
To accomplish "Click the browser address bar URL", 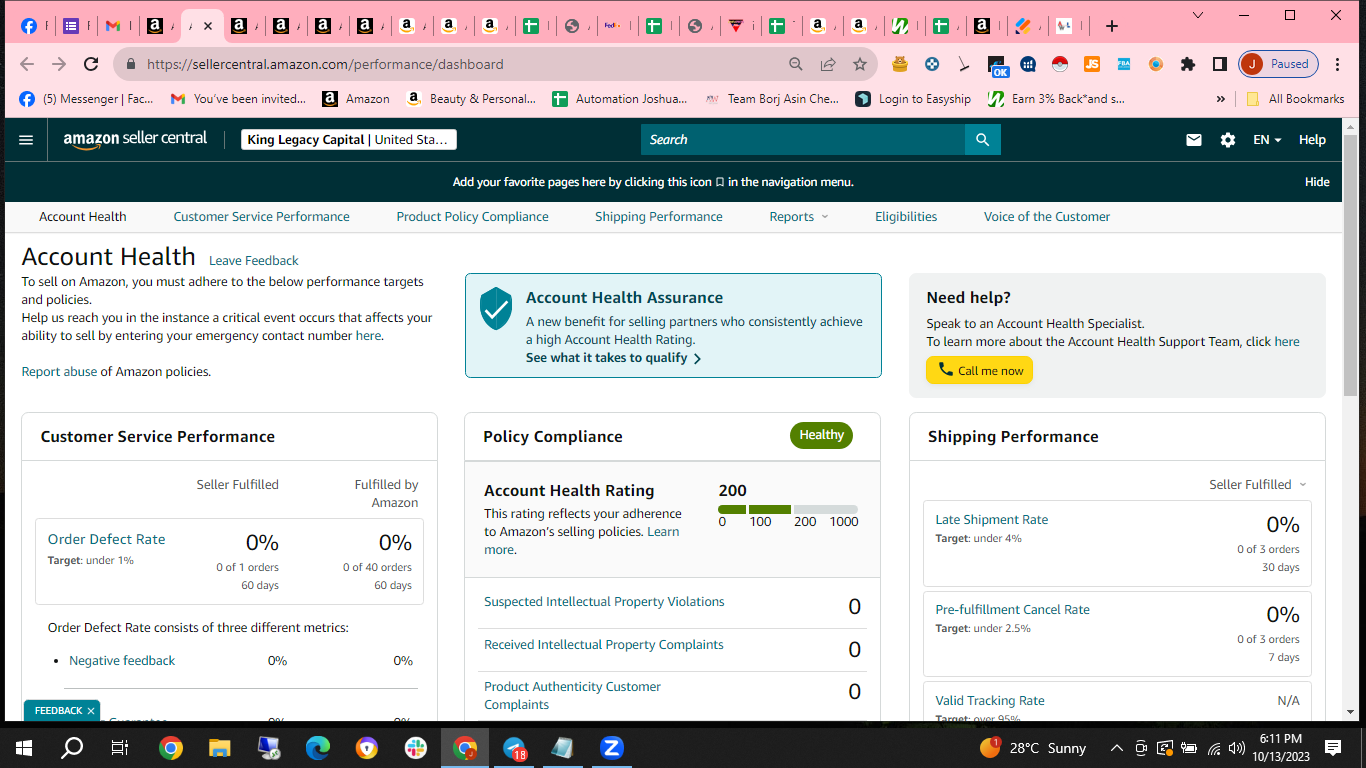I will tap(325, 64).
